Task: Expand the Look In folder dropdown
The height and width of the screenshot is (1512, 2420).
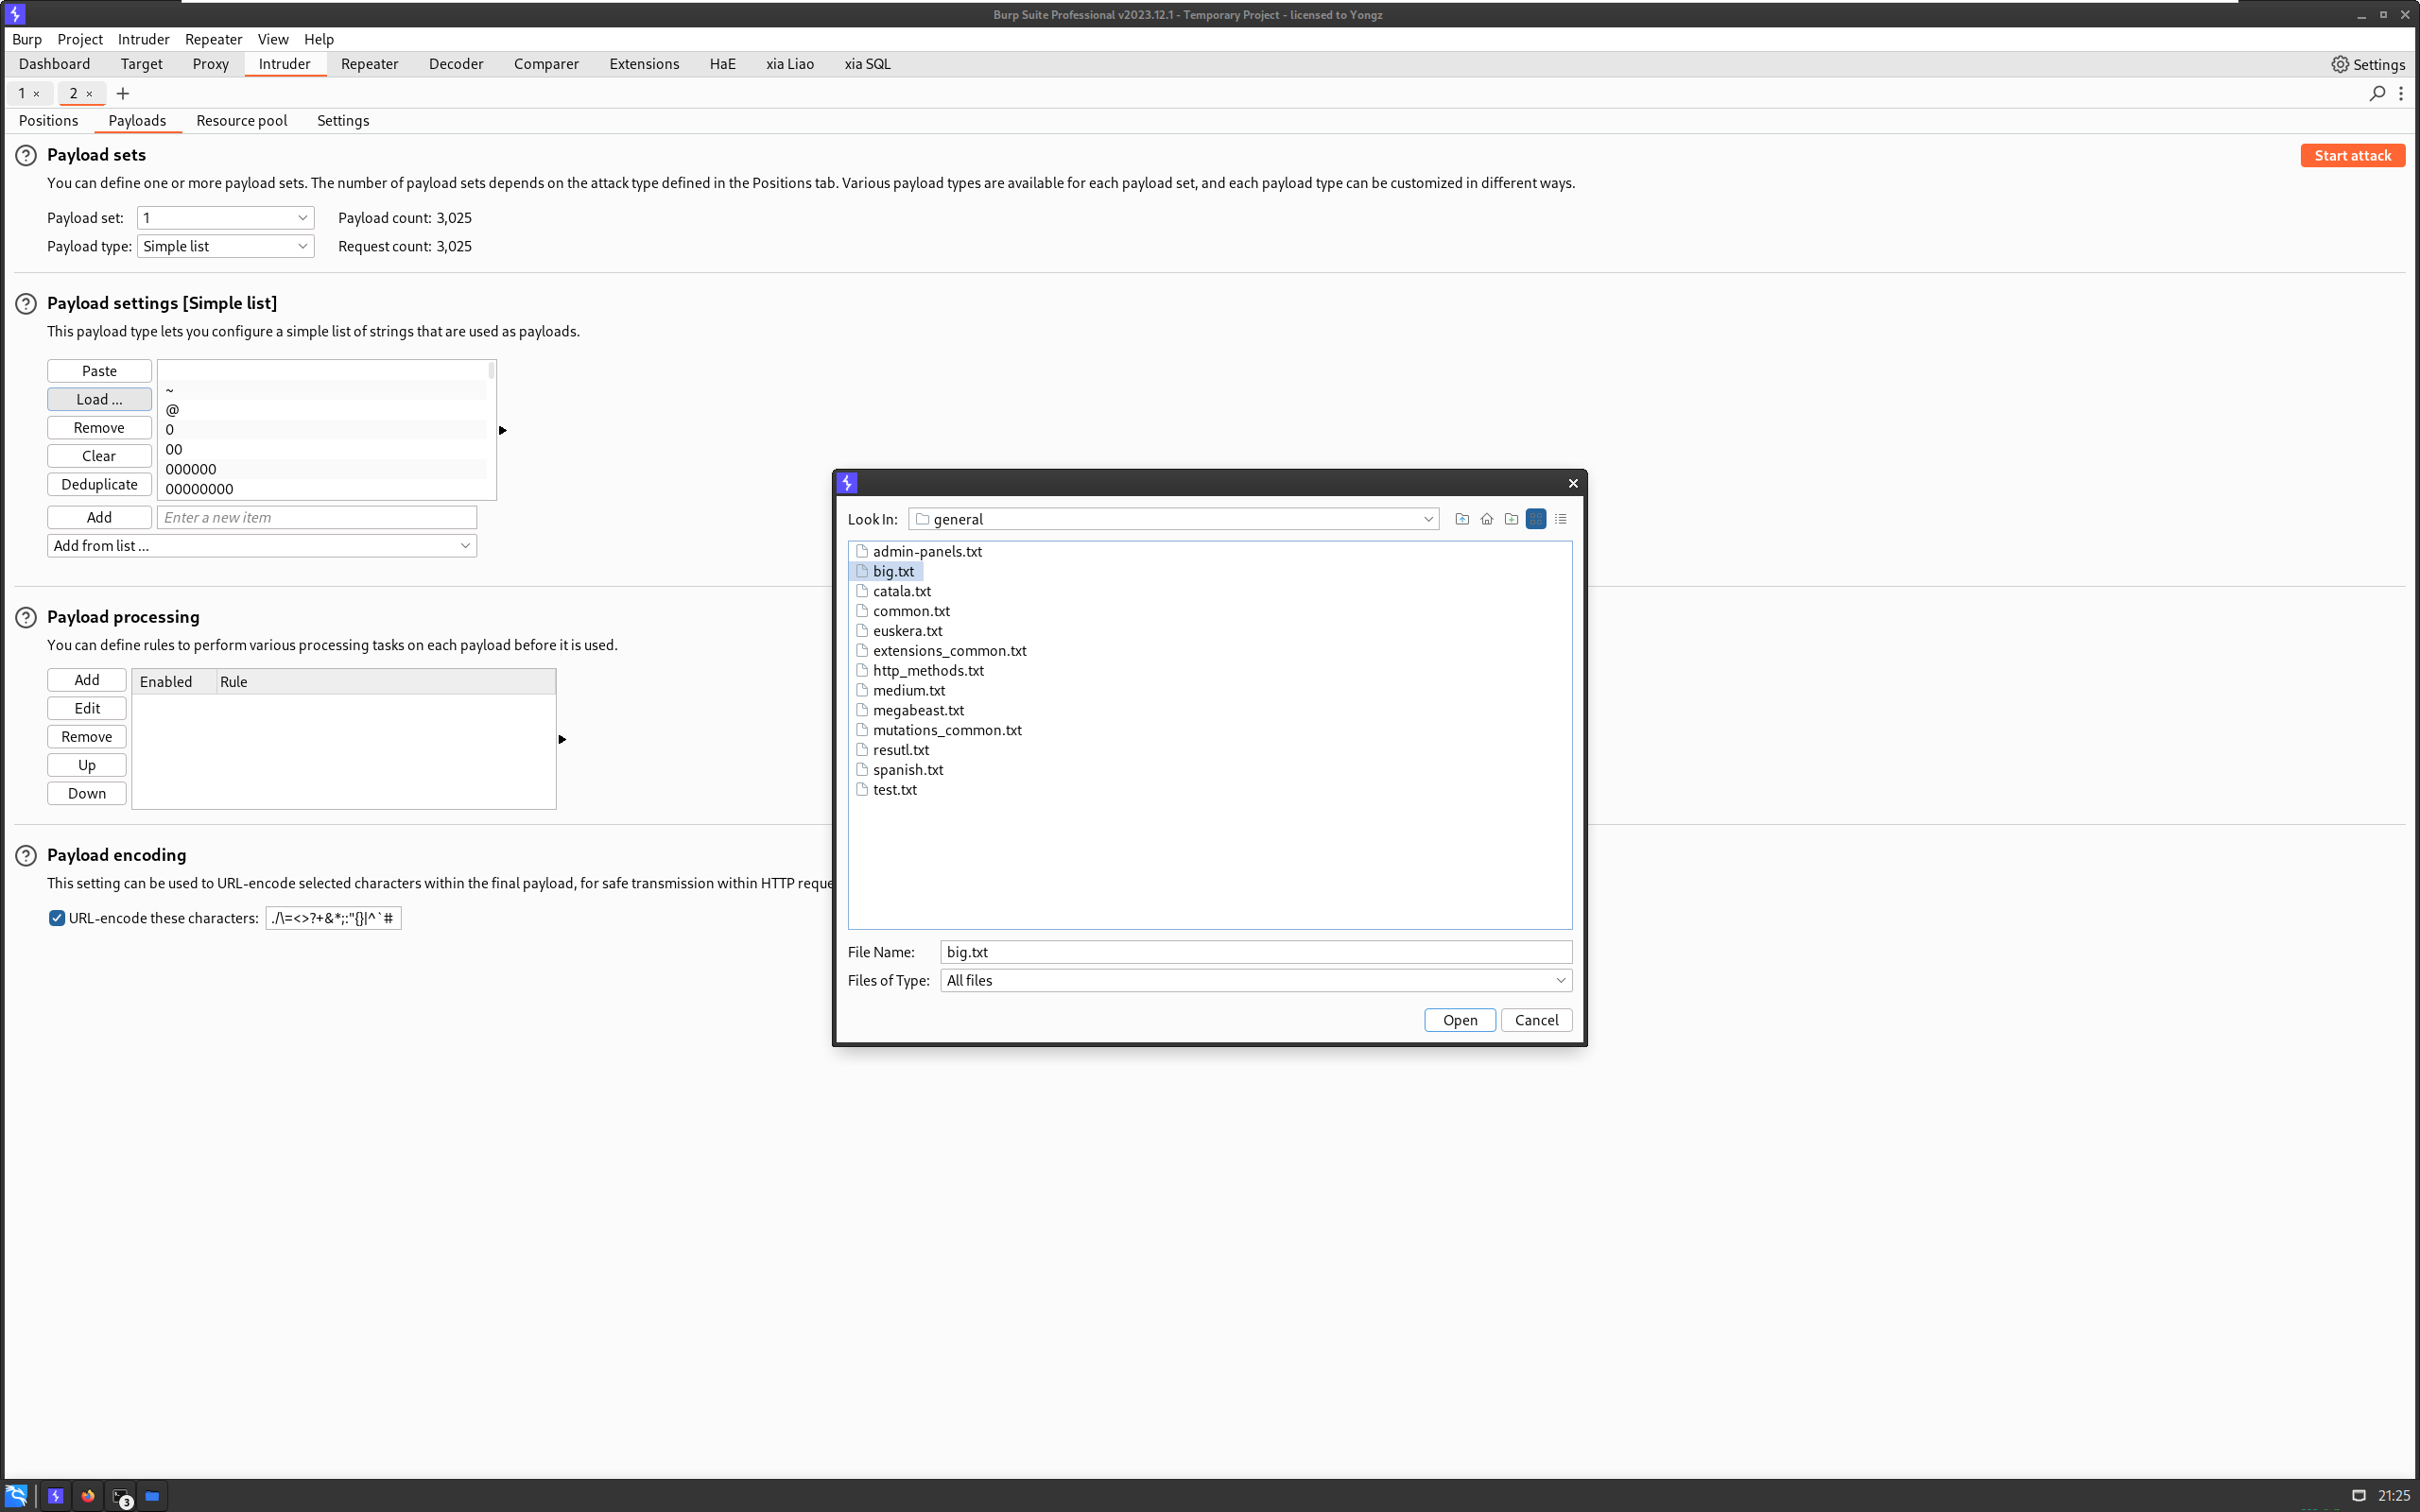Action: (1174, 519)
